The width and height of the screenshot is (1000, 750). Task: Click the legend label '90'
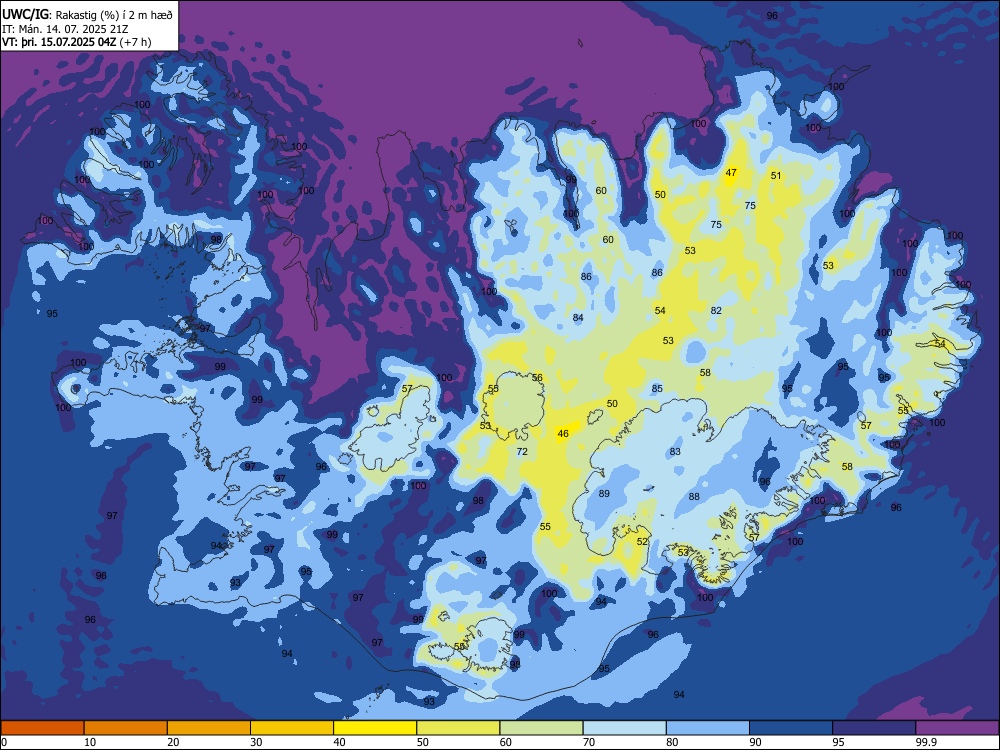tap(755, 742)
